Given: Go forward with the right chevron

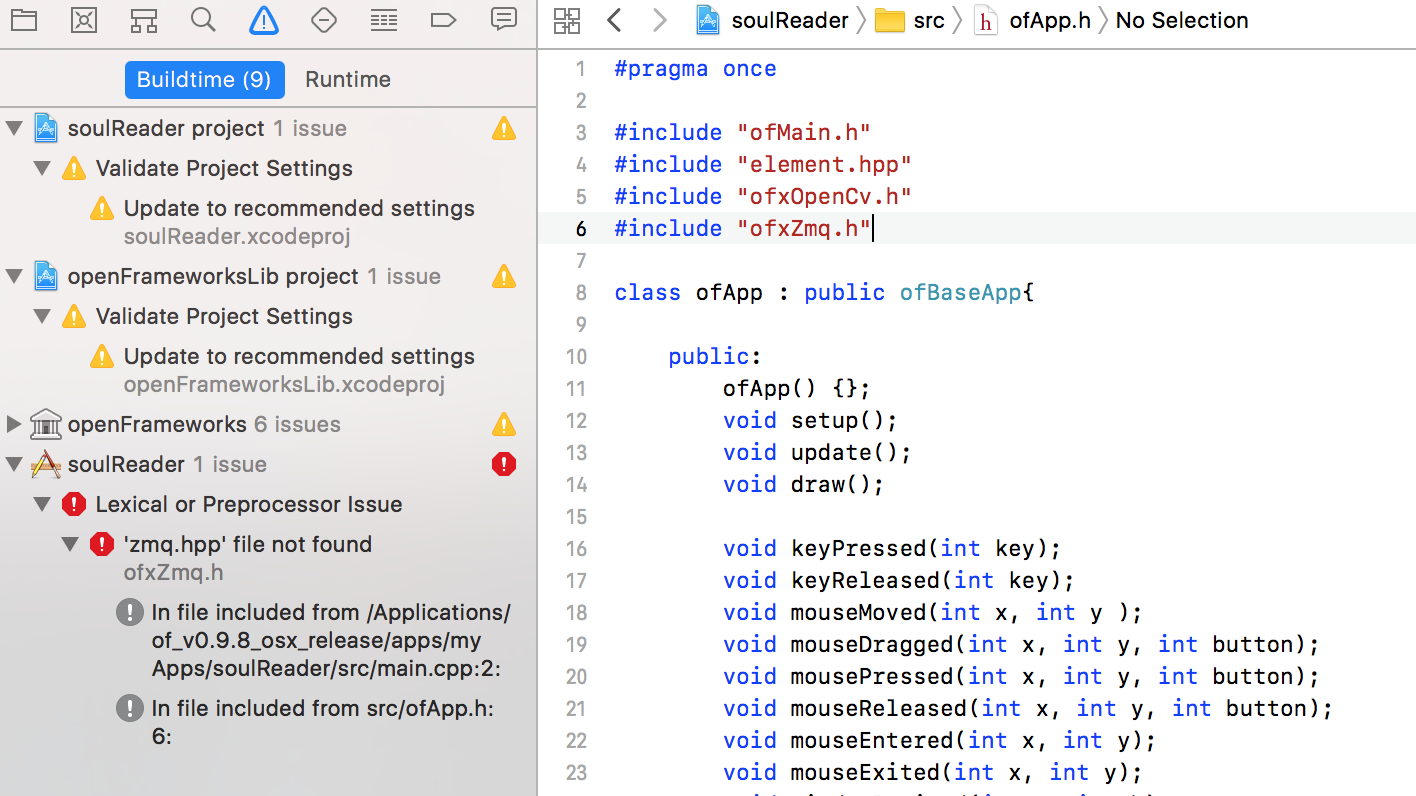Looking at the screenshot, I should tap(659, 20).
